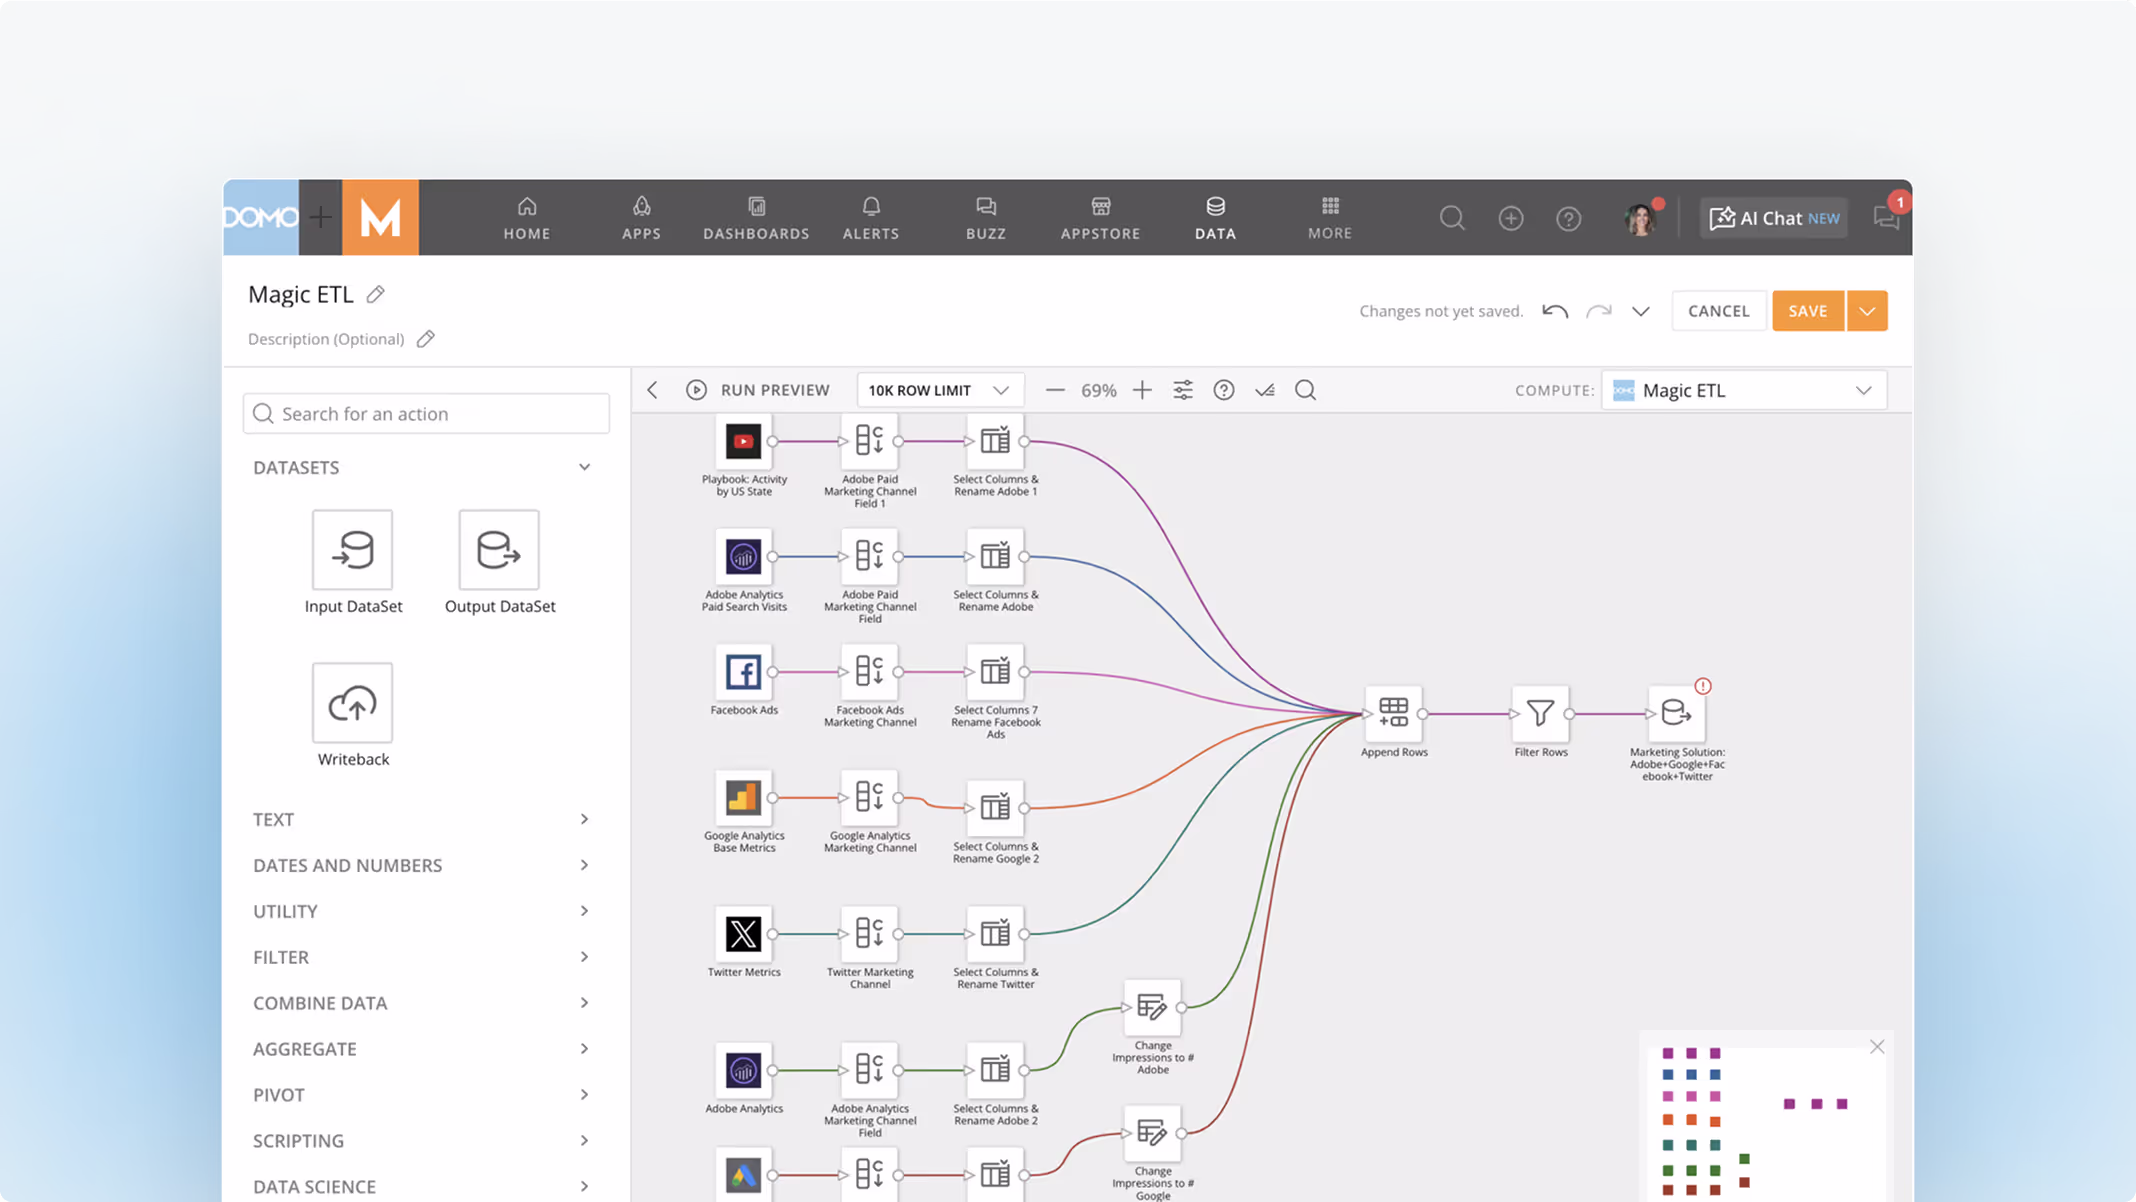The width and height of the screenshot is (2136, 1202).
Task: Edit the Magic ETL title with pencil icon
Action: click(375, 294)
